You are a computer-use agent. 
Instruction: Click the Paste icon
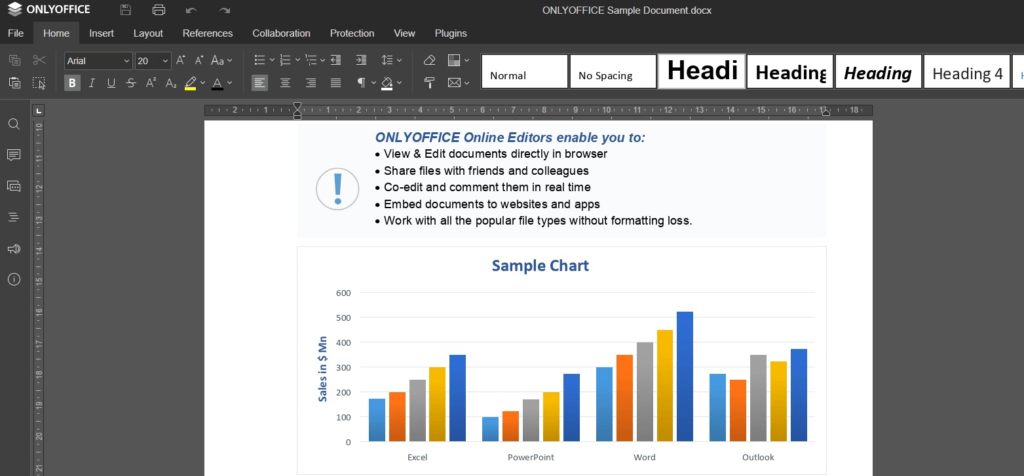point(14,83)
